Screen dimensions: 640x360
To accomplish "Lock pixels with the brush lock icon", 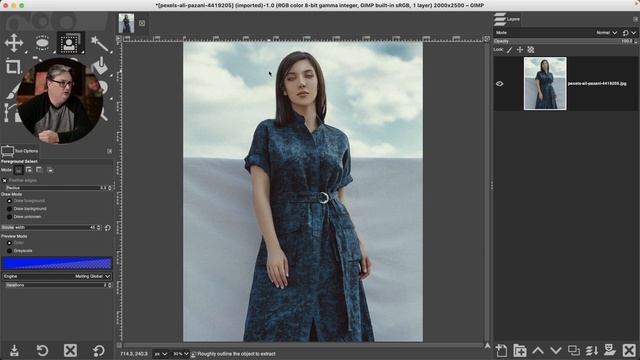I will point(509,50).
